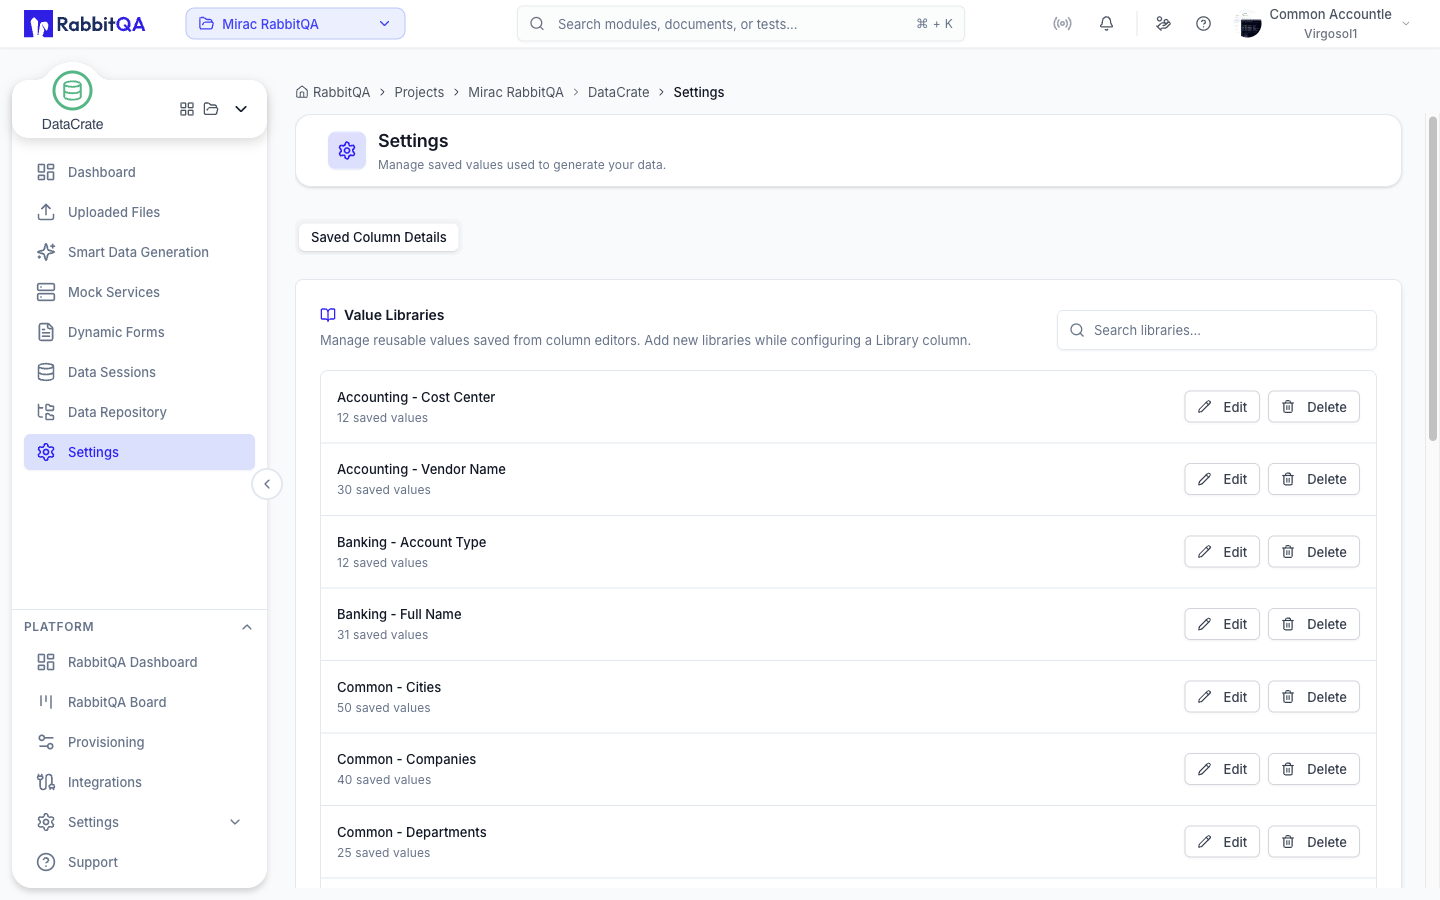Viewport: 1440px width, 900px height.
Task: Expand the user account menu chevron
Action: (1406, 24)
